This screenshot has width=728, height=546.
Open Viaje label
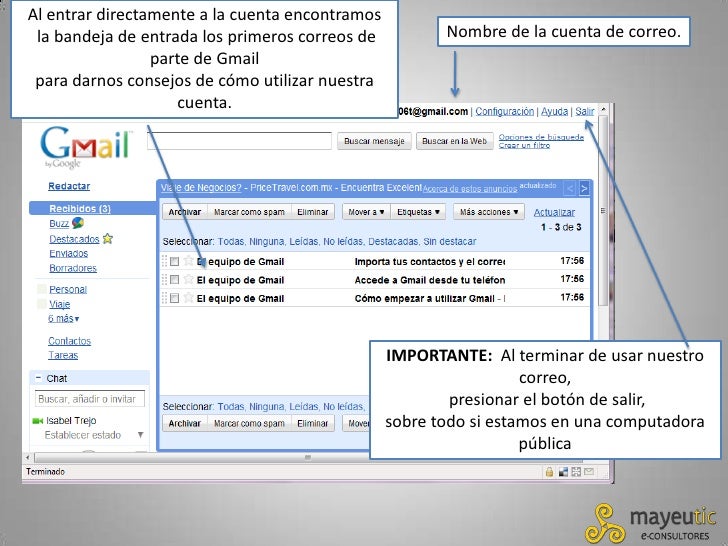tap(59, 304)
